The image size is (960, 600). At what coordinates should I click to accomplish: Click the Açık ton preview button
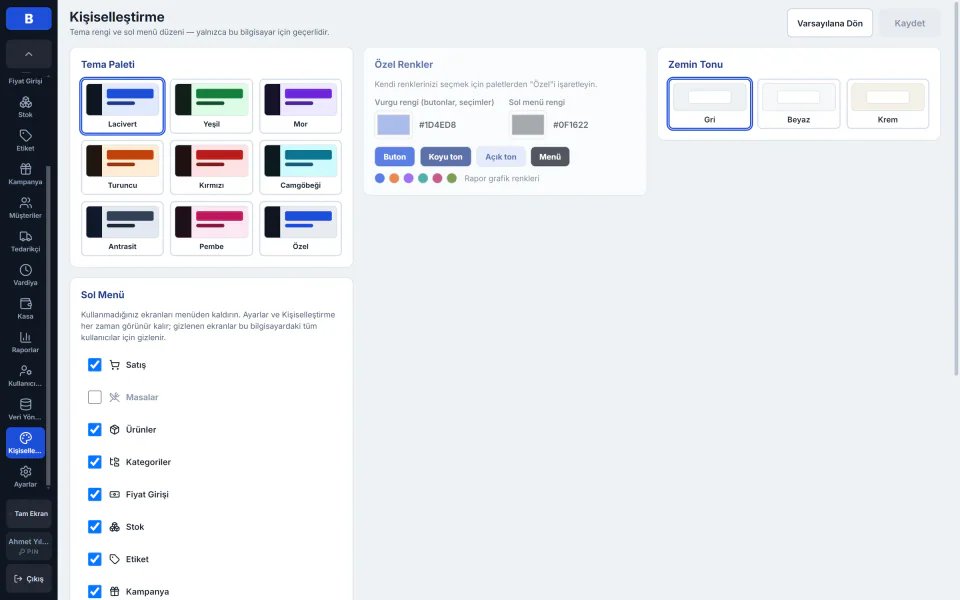pyautogui.click(x=501, y=157)
